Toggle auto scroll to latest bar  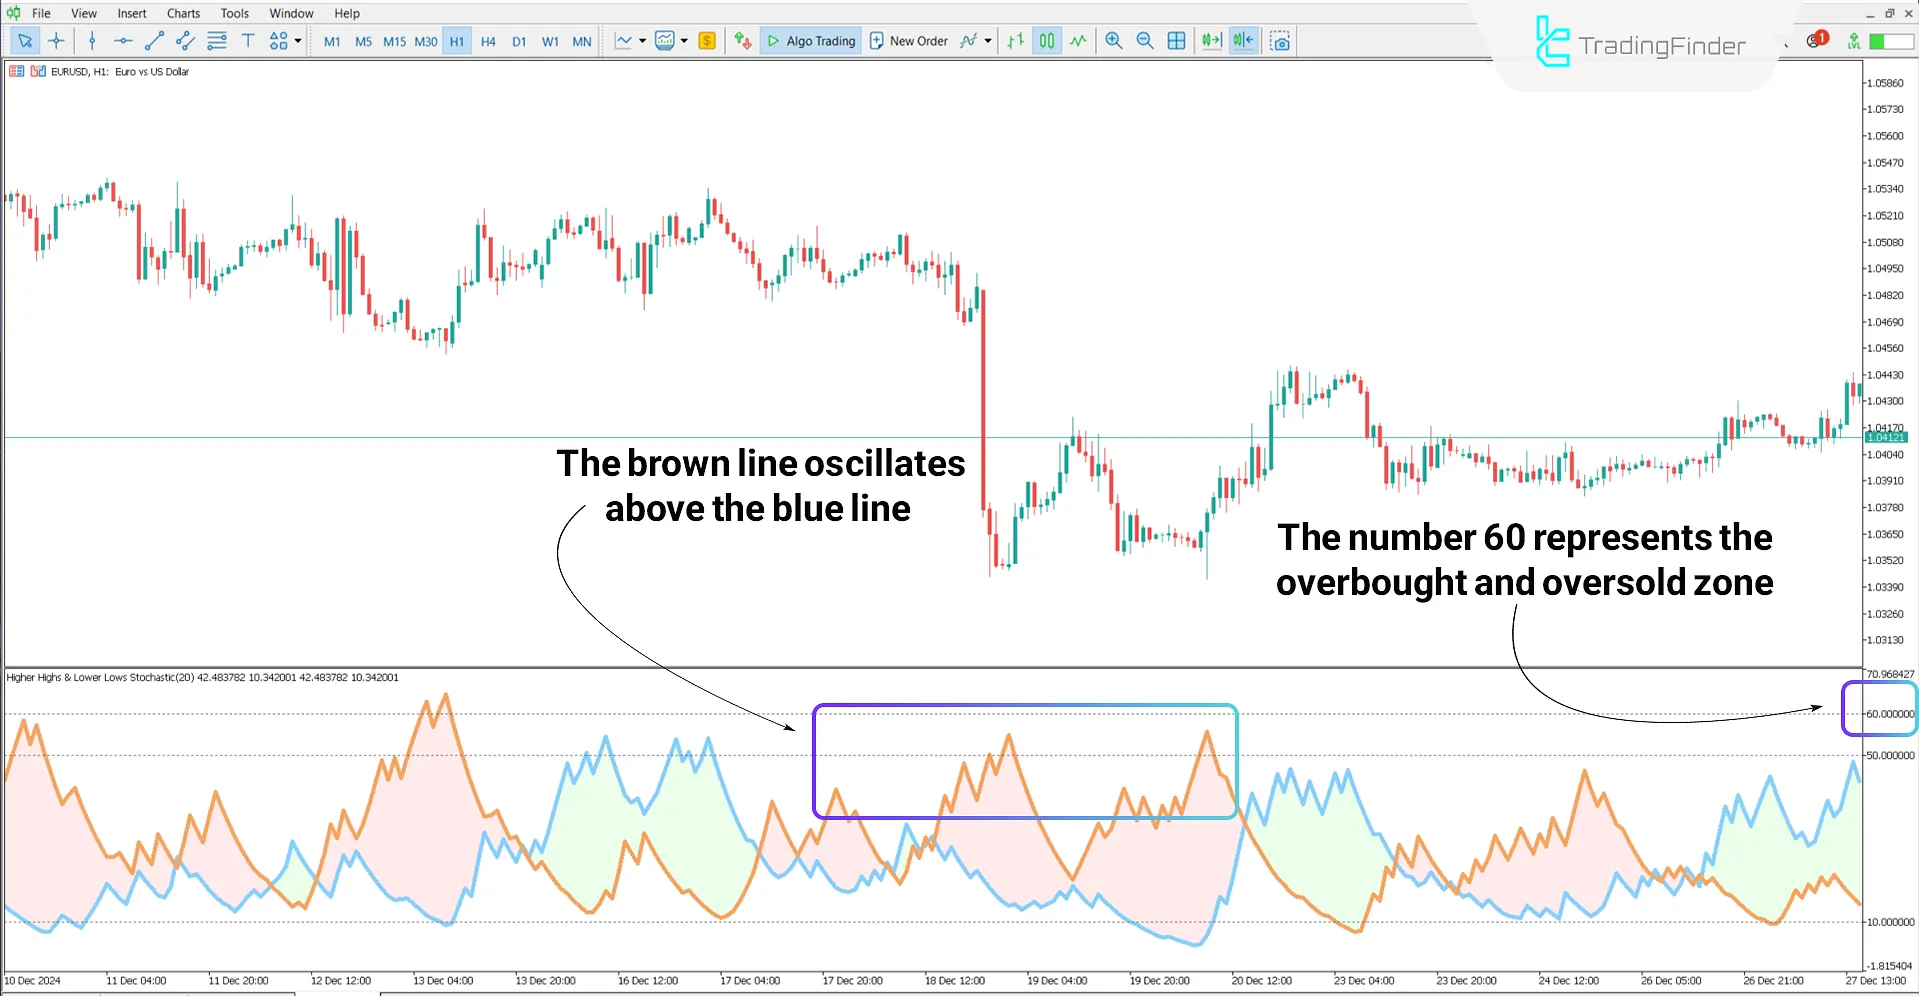tap(1210, 41)
